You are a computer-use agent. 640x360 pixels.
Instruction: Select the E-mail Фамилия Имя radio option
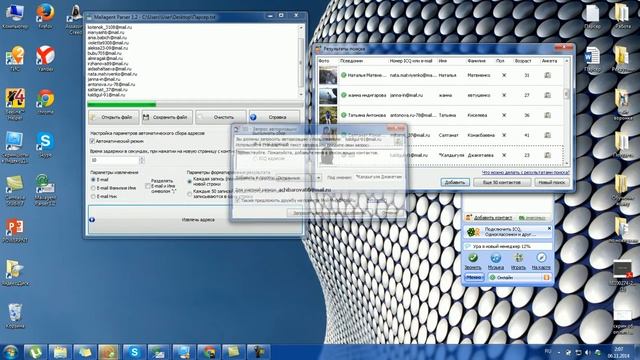pyautogui.click(x=93, y=188)
